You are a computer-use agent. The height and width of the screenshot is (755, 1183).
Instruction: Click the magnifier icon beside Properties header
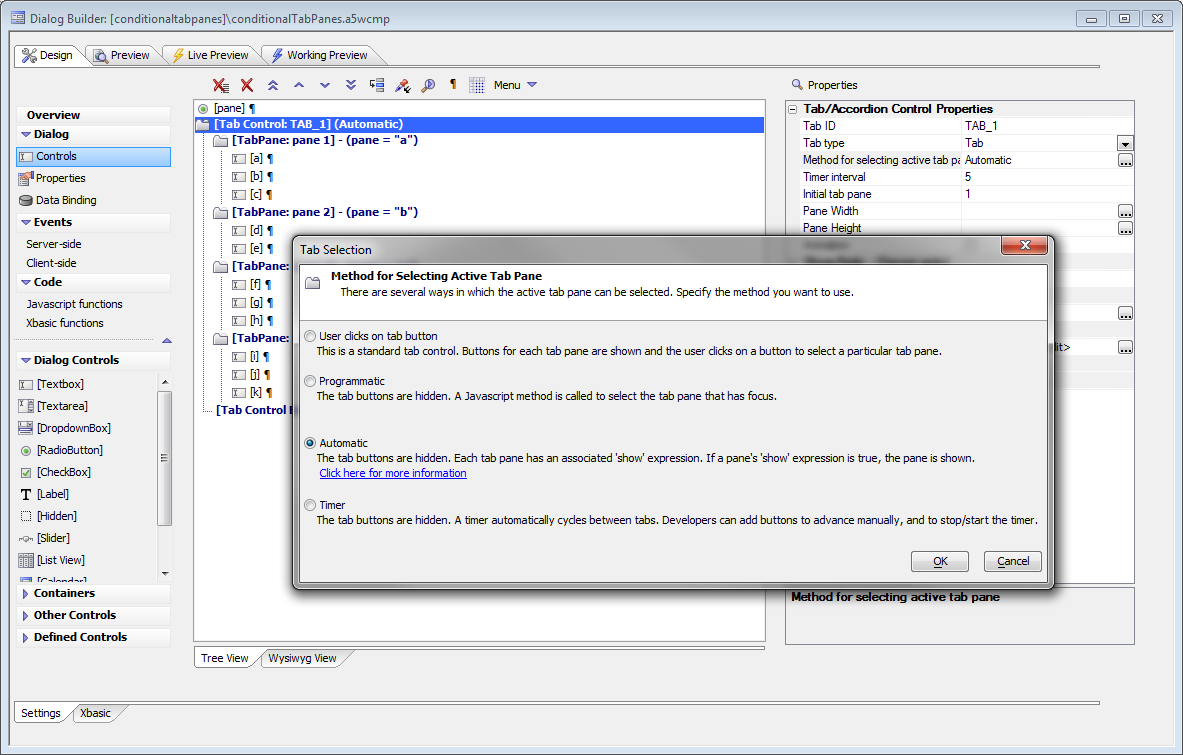pos(797,84)
